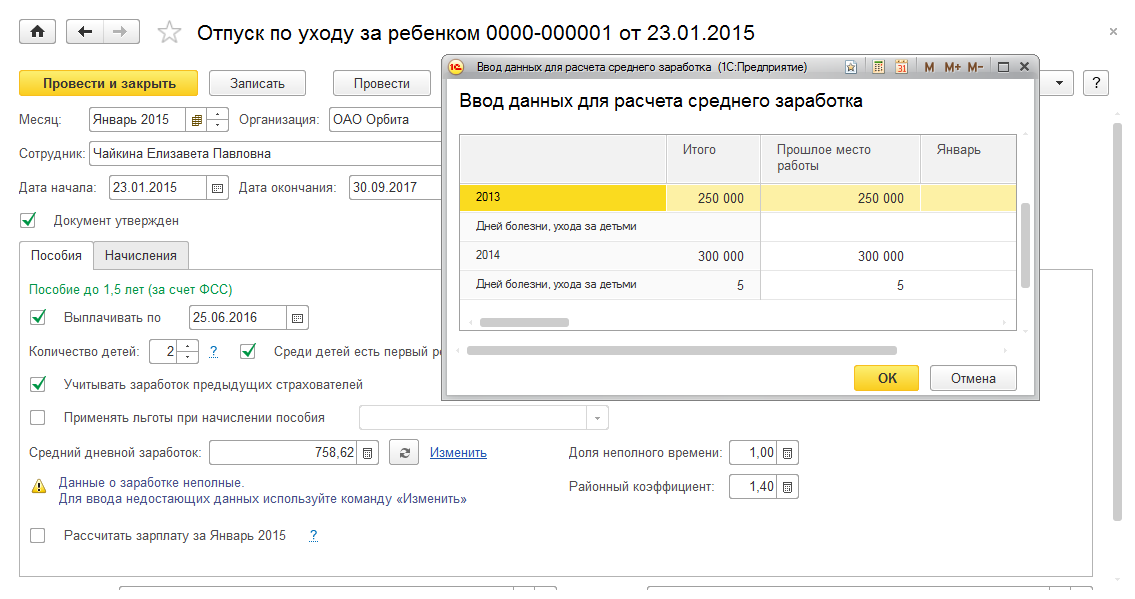The image size is (1135, 599).
Task: Enable Рассчитать зарплату за Январь 2015
Action: coord(38,535)
